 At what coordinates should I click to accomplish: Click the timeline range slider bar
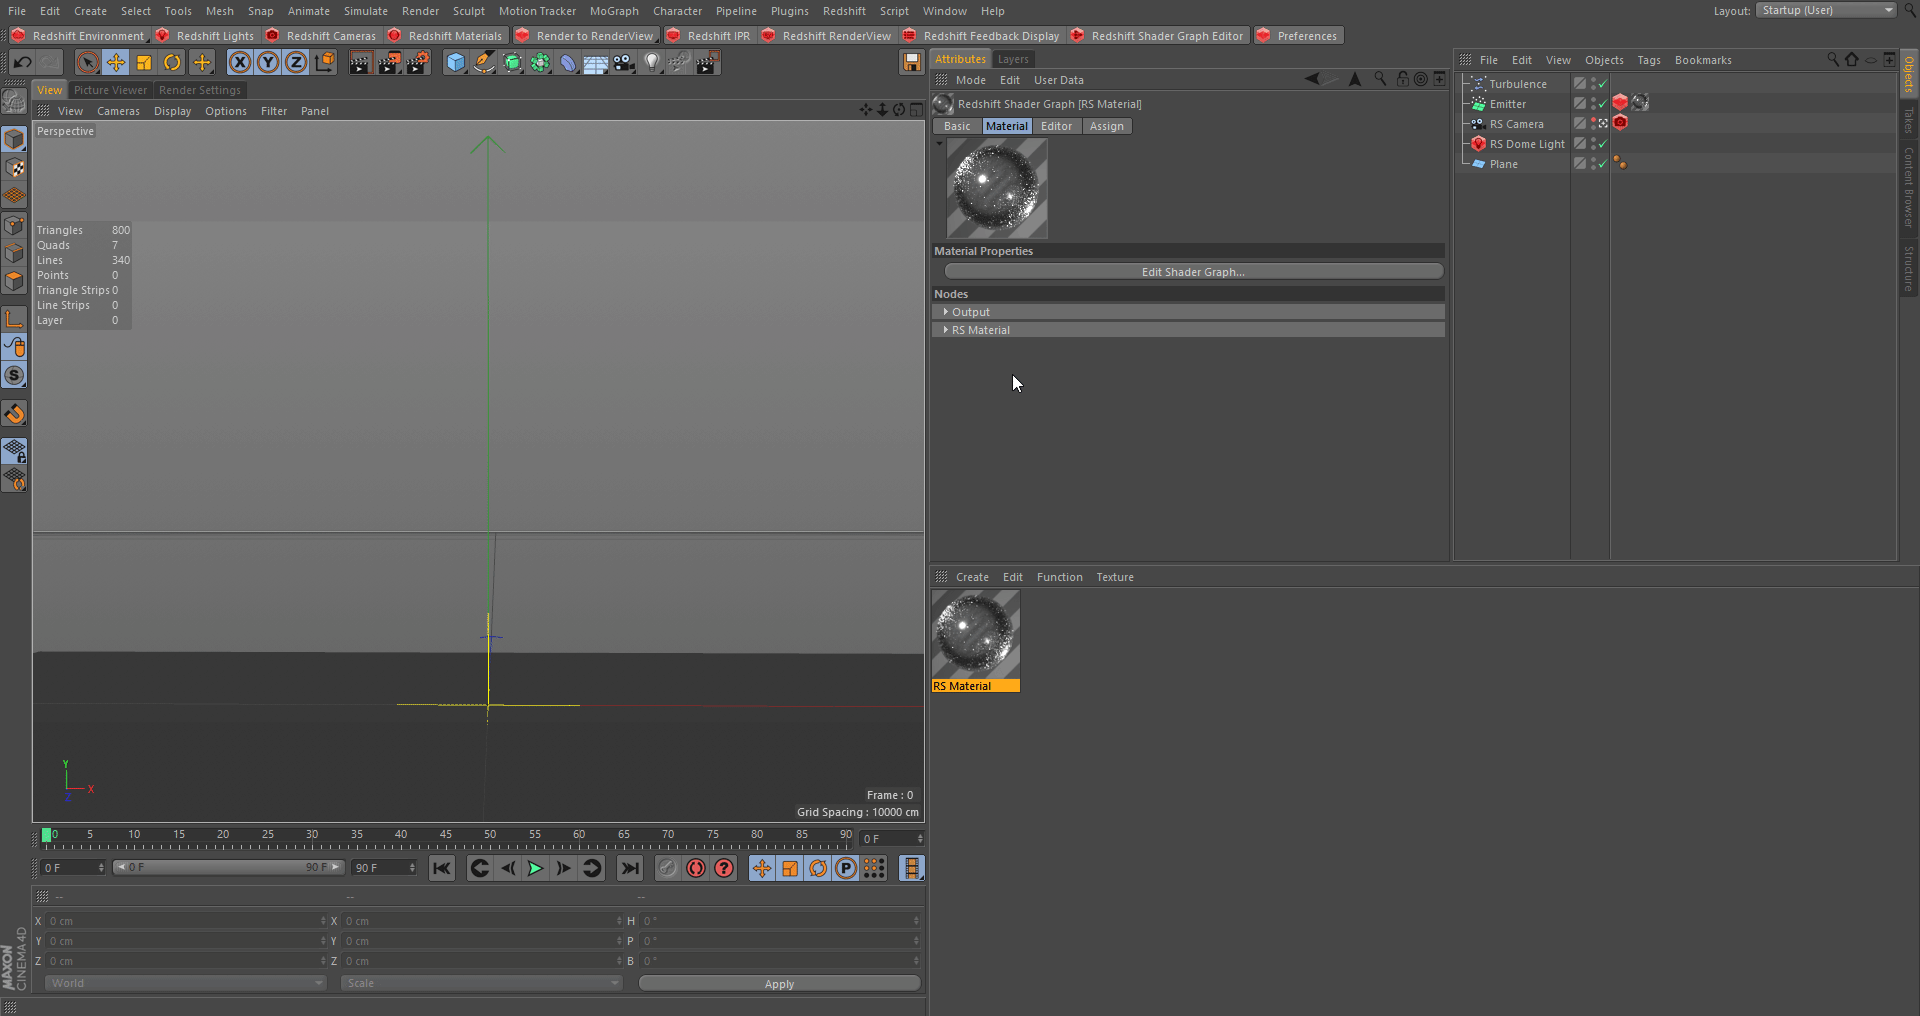click(x=229, y=868)
